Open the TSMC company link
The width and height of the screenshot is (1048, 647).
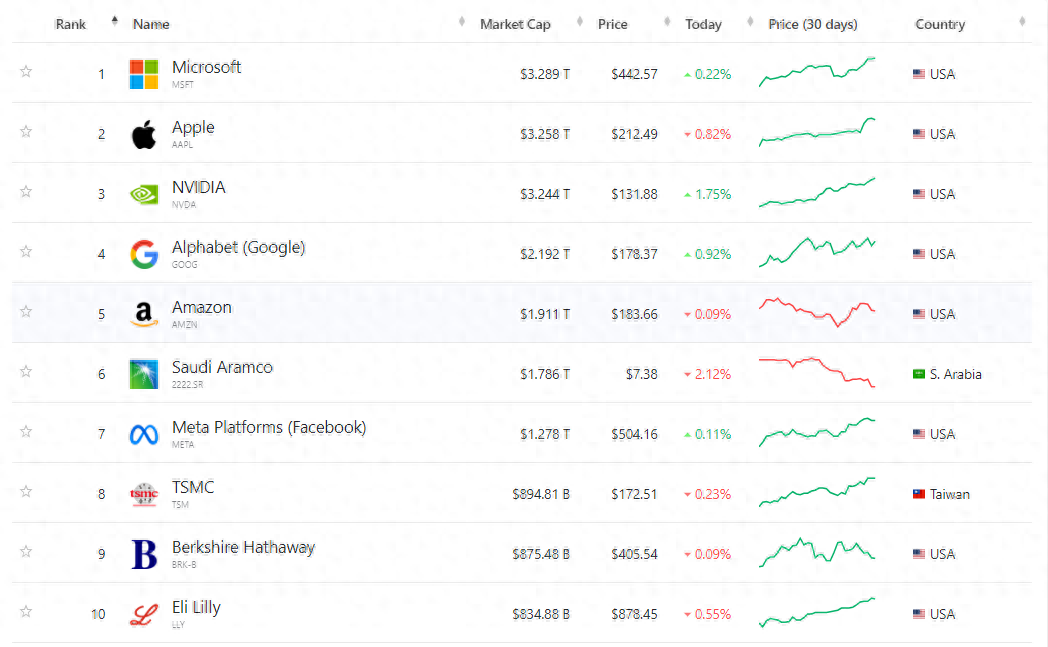193,488
